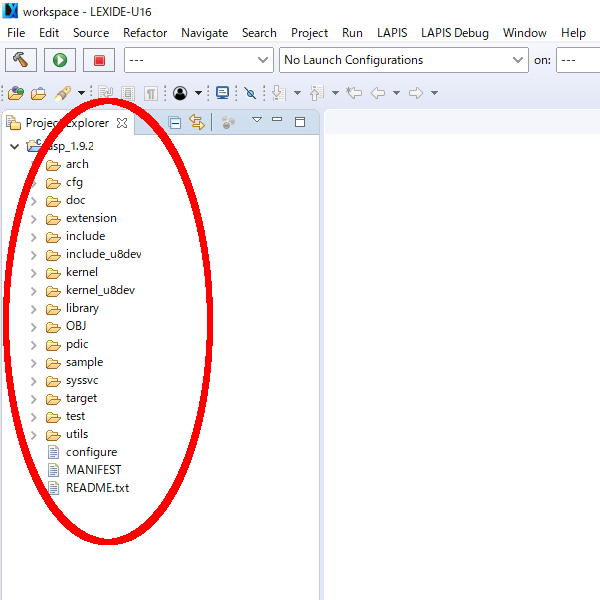Open the dropdown arrow beside the pencil icon

click(x=81, y=93)
